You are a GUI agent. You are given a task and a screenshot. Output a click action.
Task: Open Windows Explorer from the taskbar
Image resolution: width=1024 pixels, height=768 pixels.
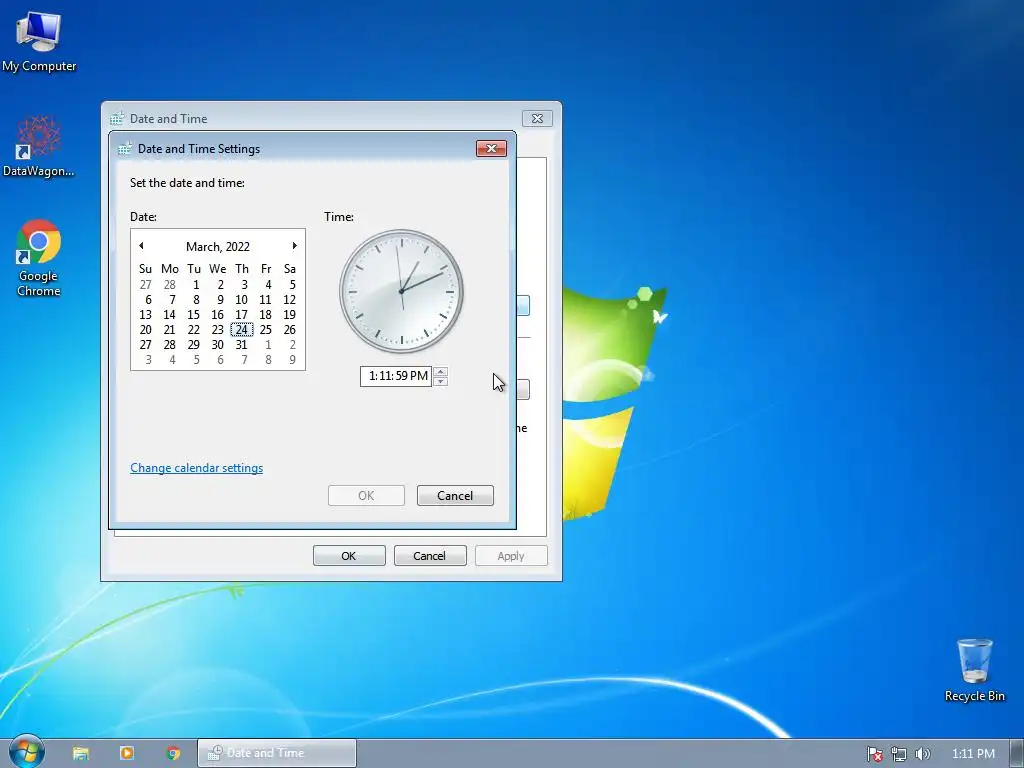pyautogui.click(x=80, y=753)
